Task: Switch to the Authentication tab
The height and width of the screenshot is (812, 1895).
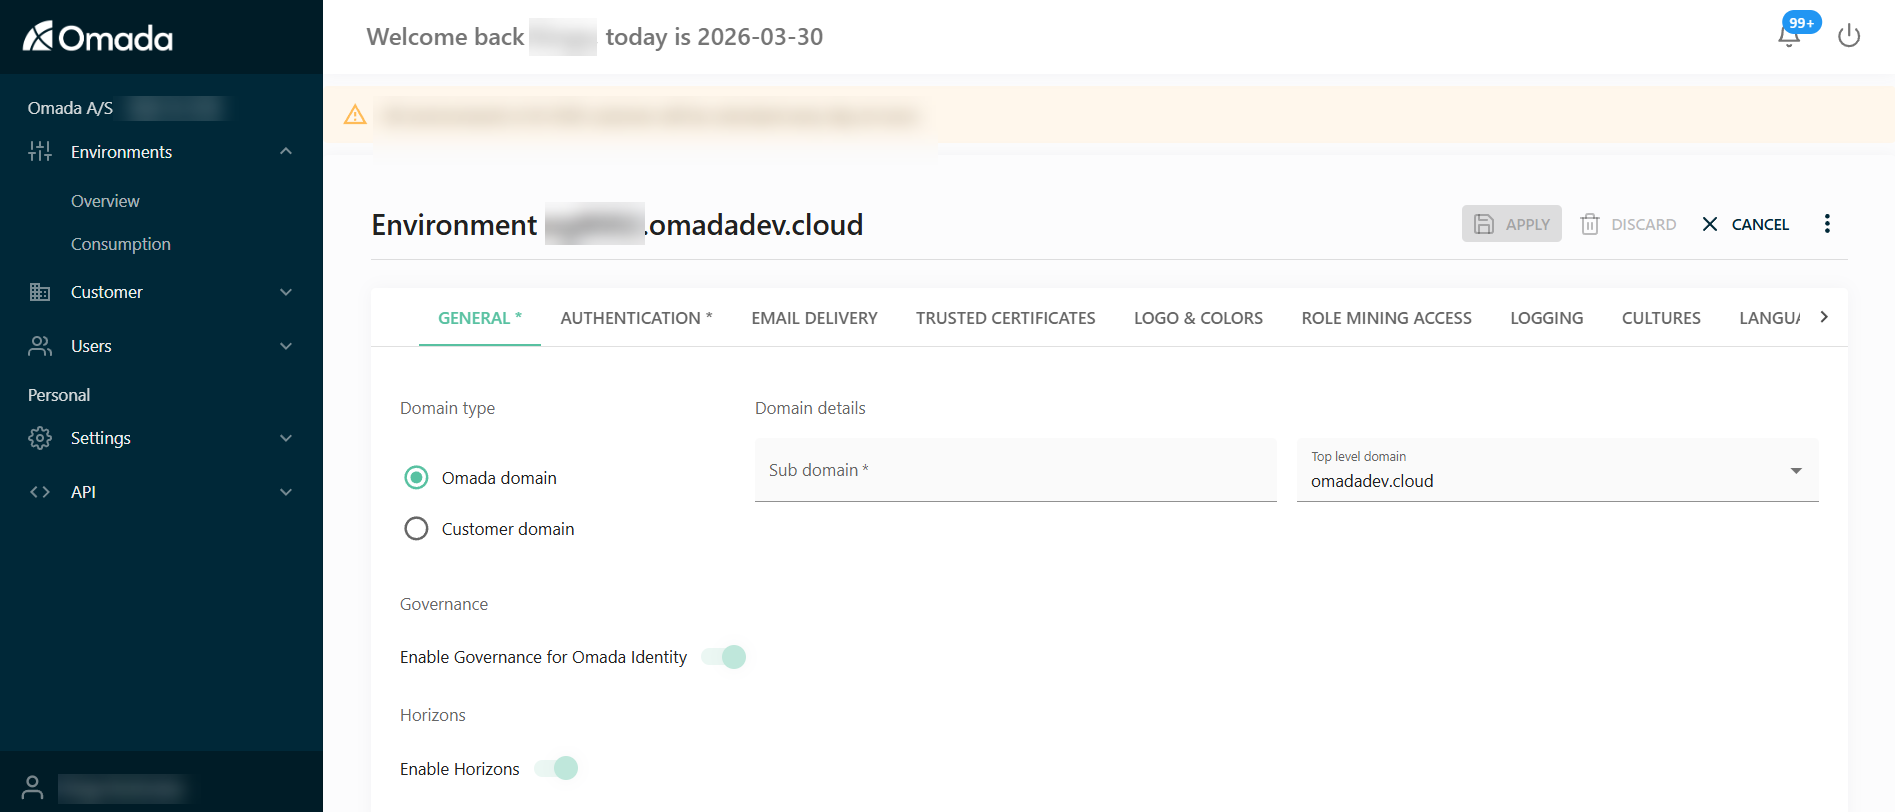Action: pos(636,318)
